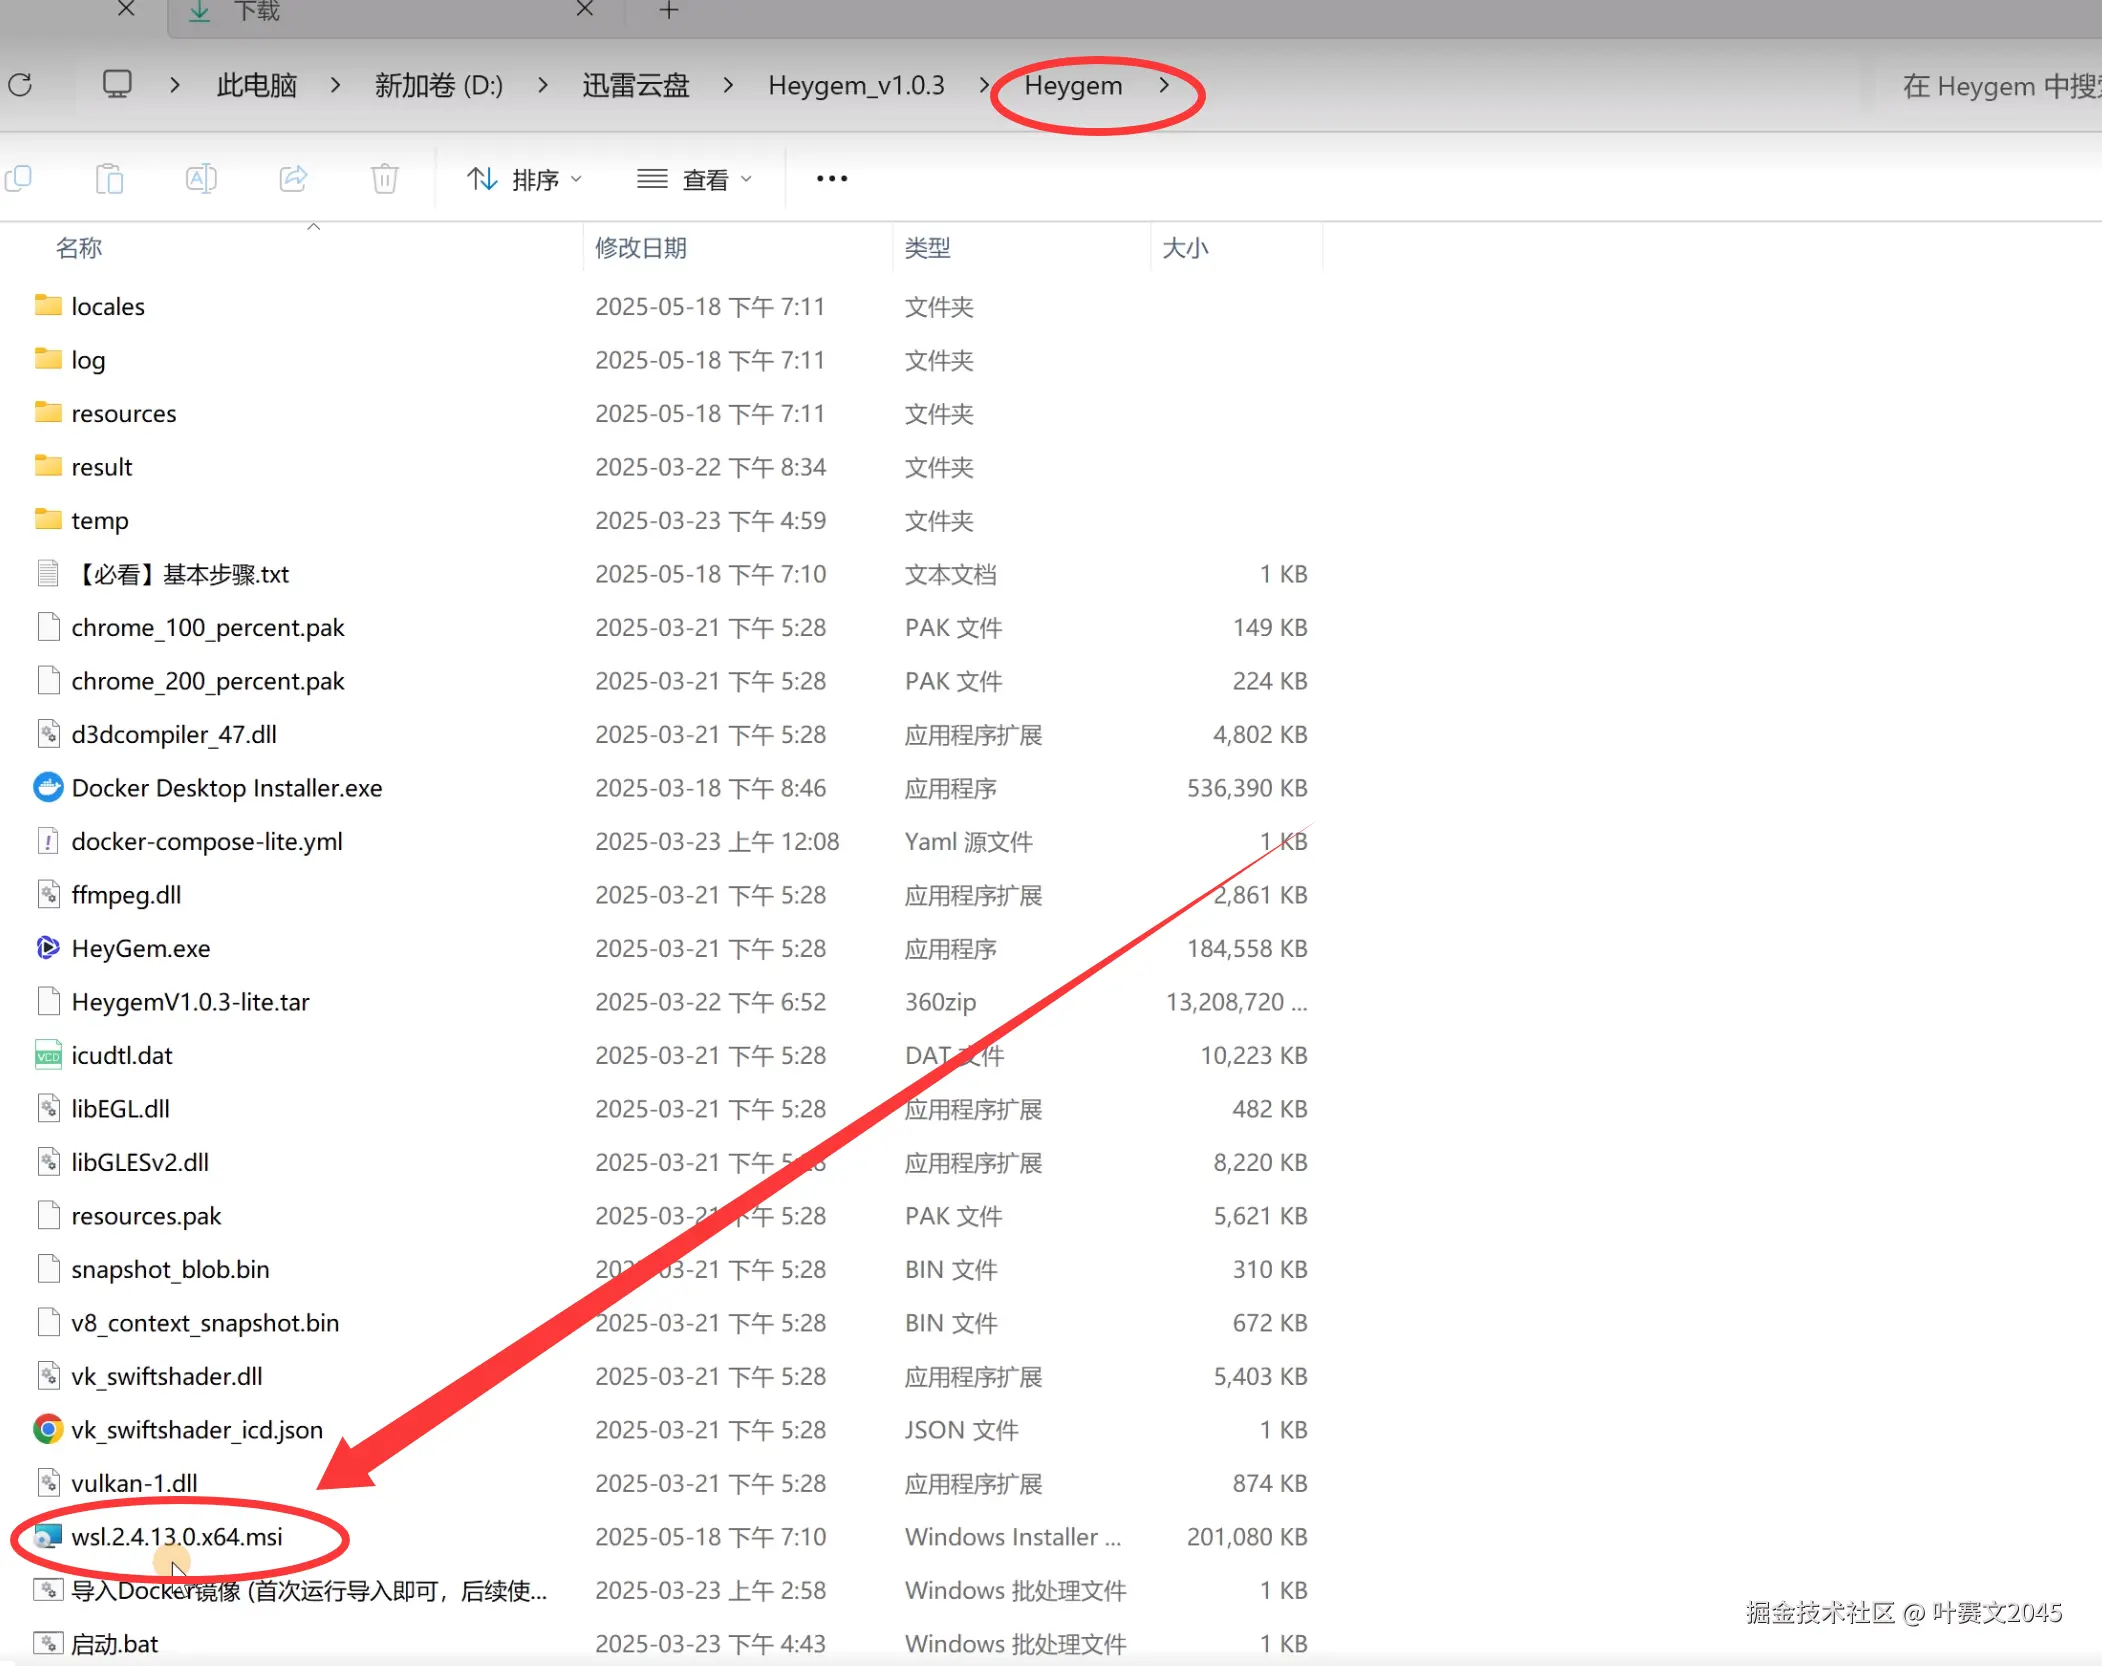The height and width of the screenshot is (1666, 2102).
Task: Expand chevron after Heygem in breadcrumb
Action: pos(1164,85)
